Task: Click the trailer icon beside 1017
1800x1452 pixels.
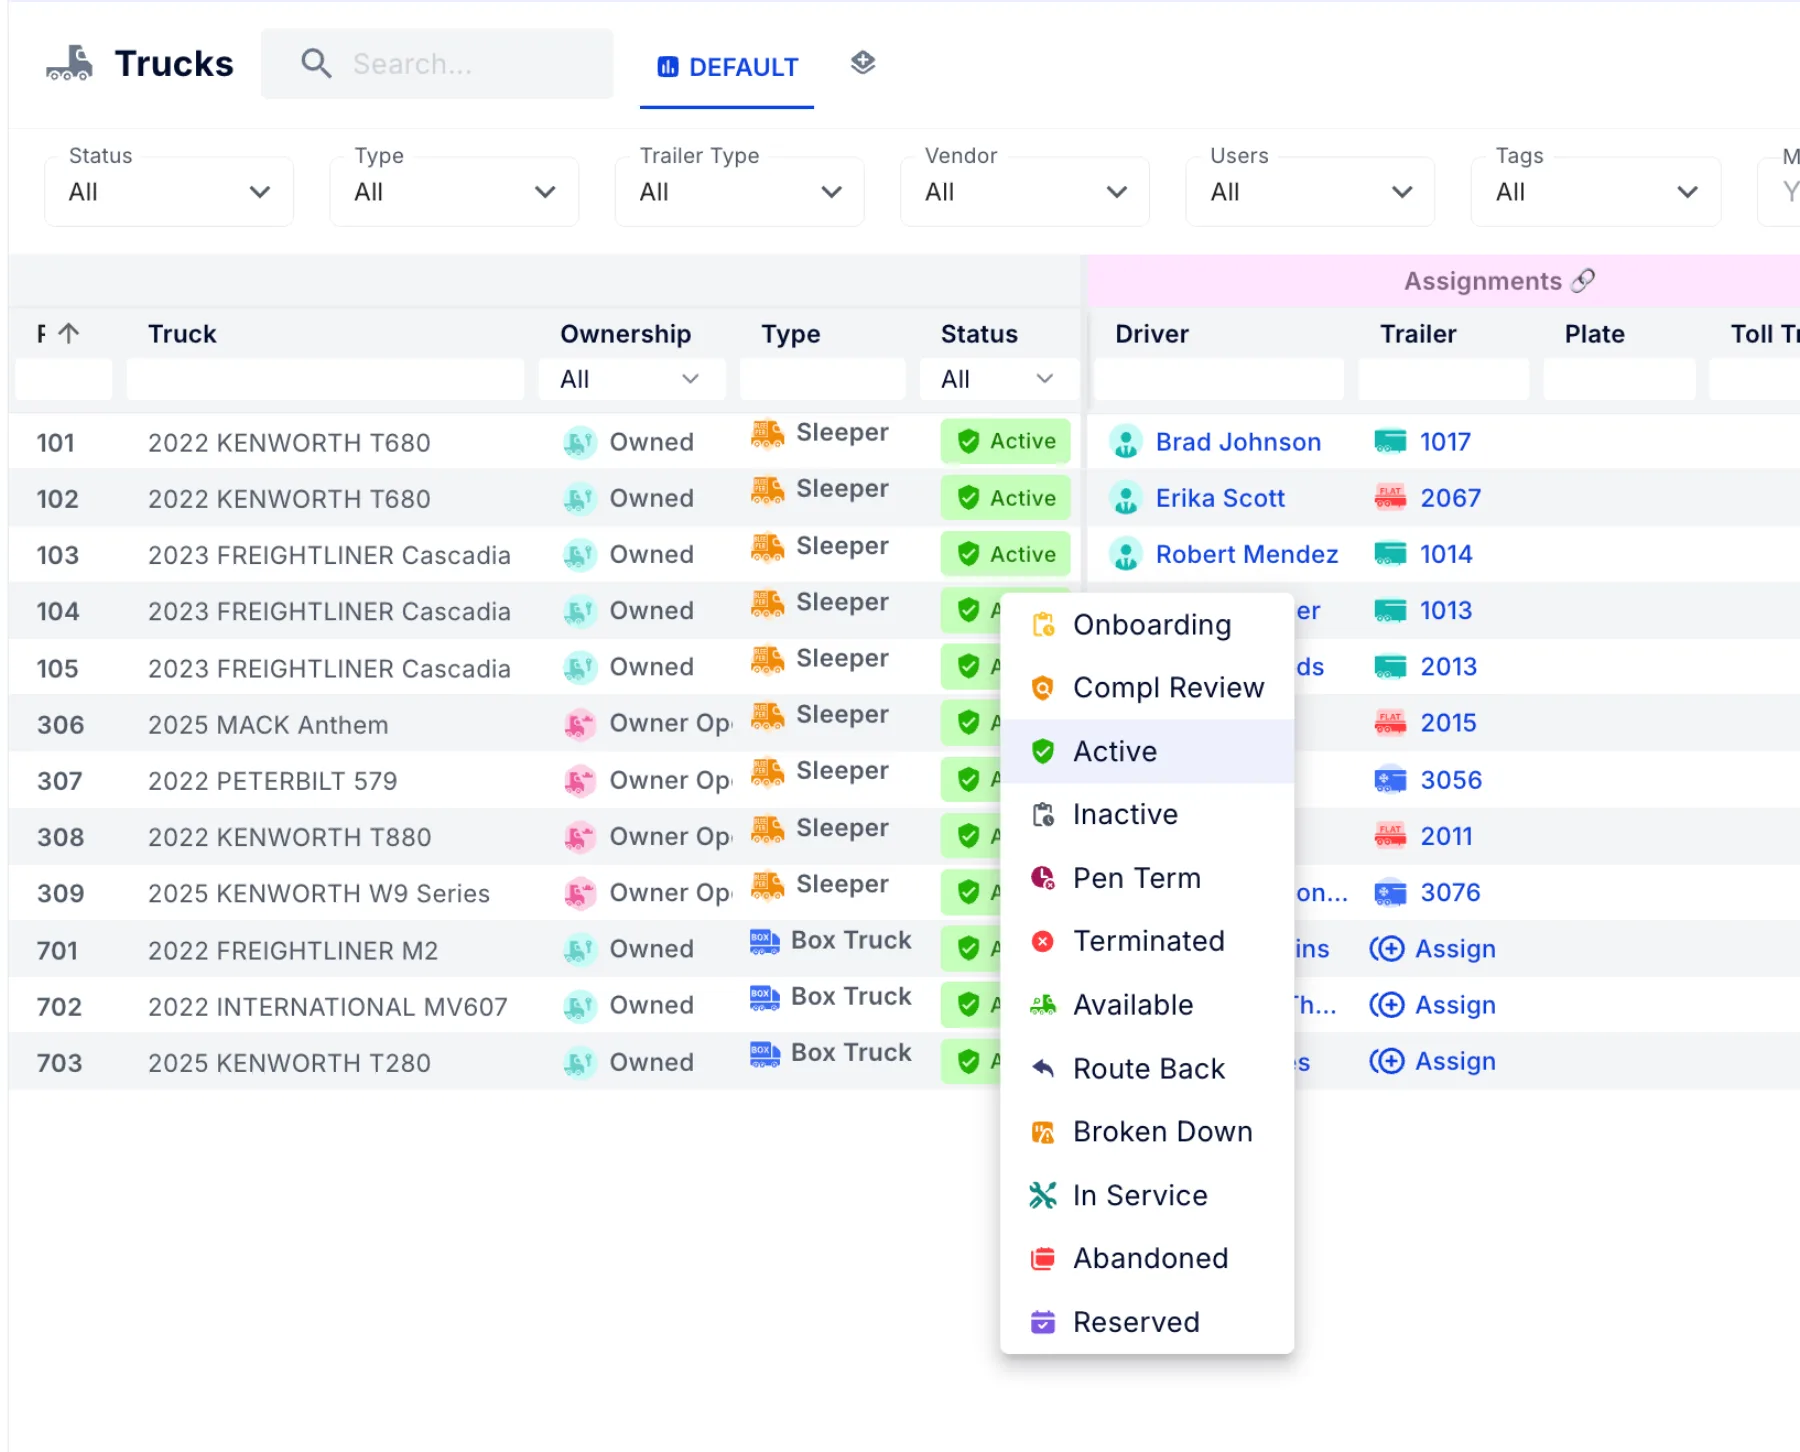Action: 1390,441
